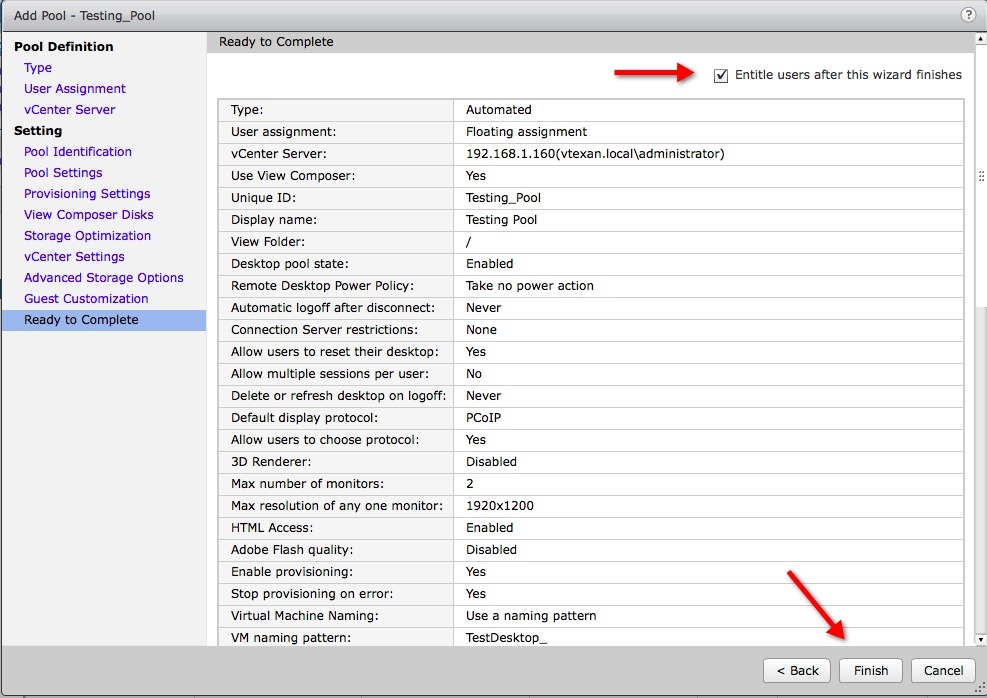Open Guest Customization step
This screenshot has height=698, width=987.
click(x=86, y=299)
